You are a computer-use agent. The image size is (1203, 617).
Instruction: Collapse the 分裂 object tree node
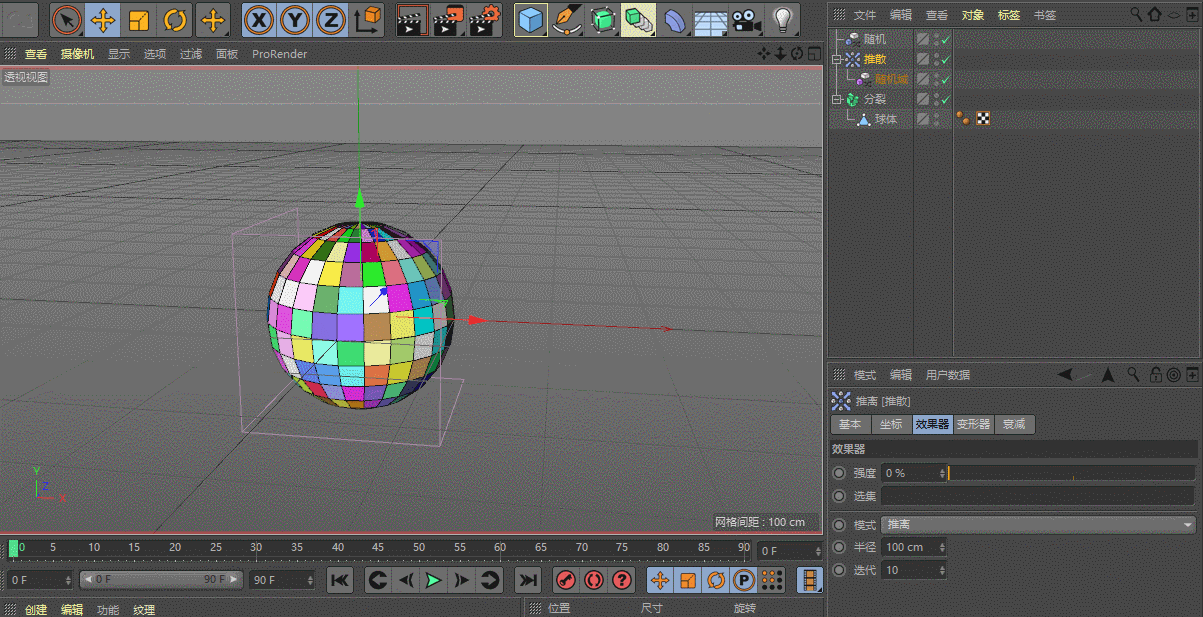coord(837,99)
